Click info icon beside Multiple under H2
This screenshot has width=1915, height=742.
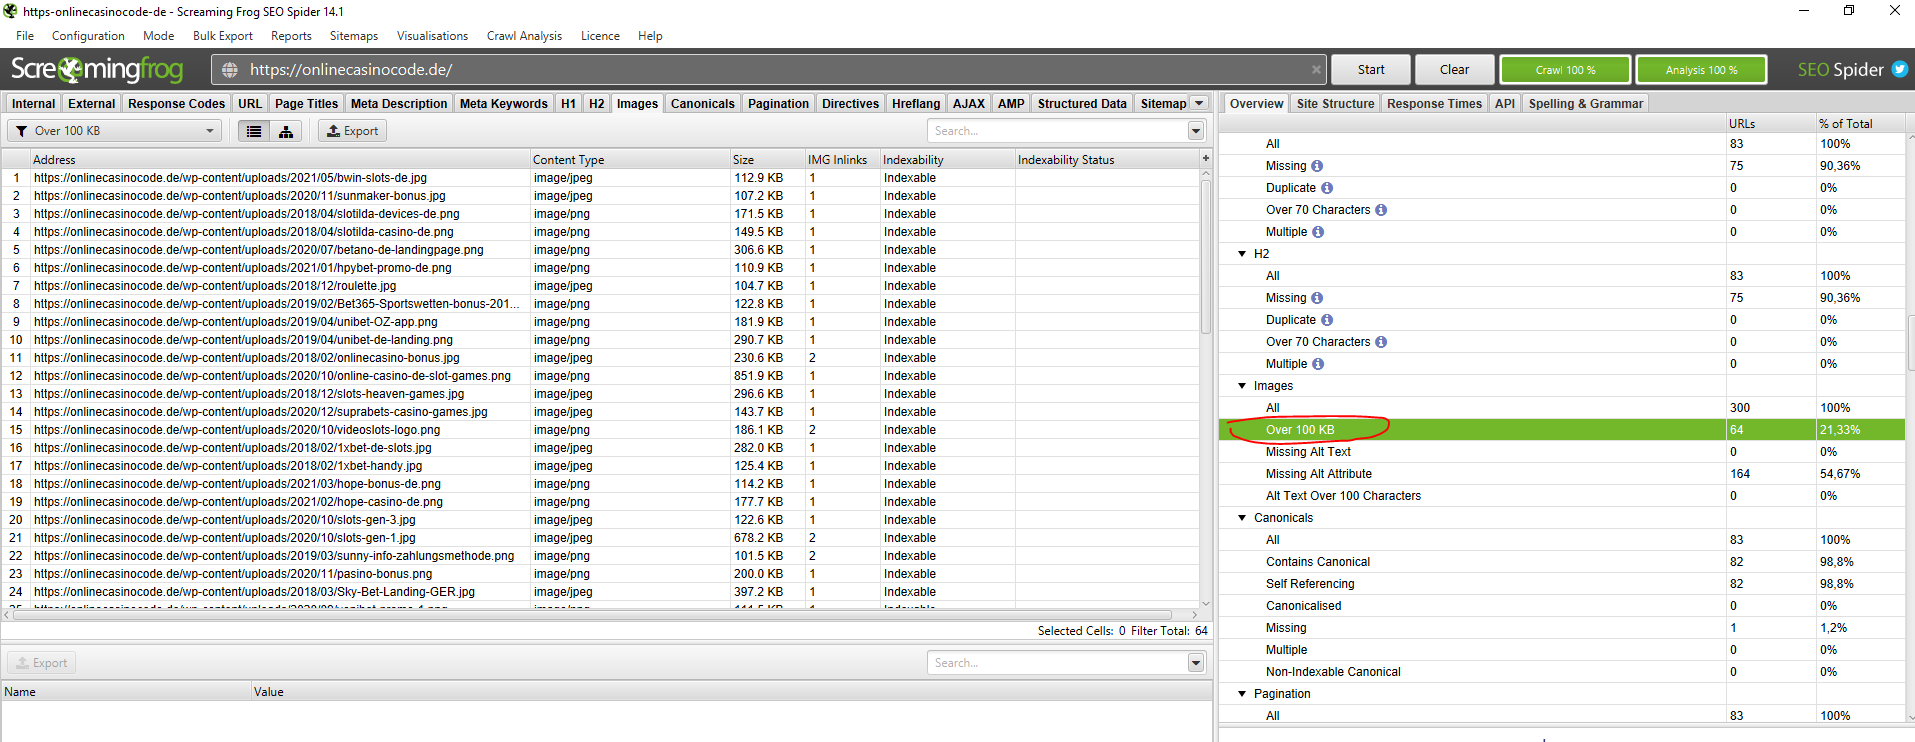point(1318,364)
